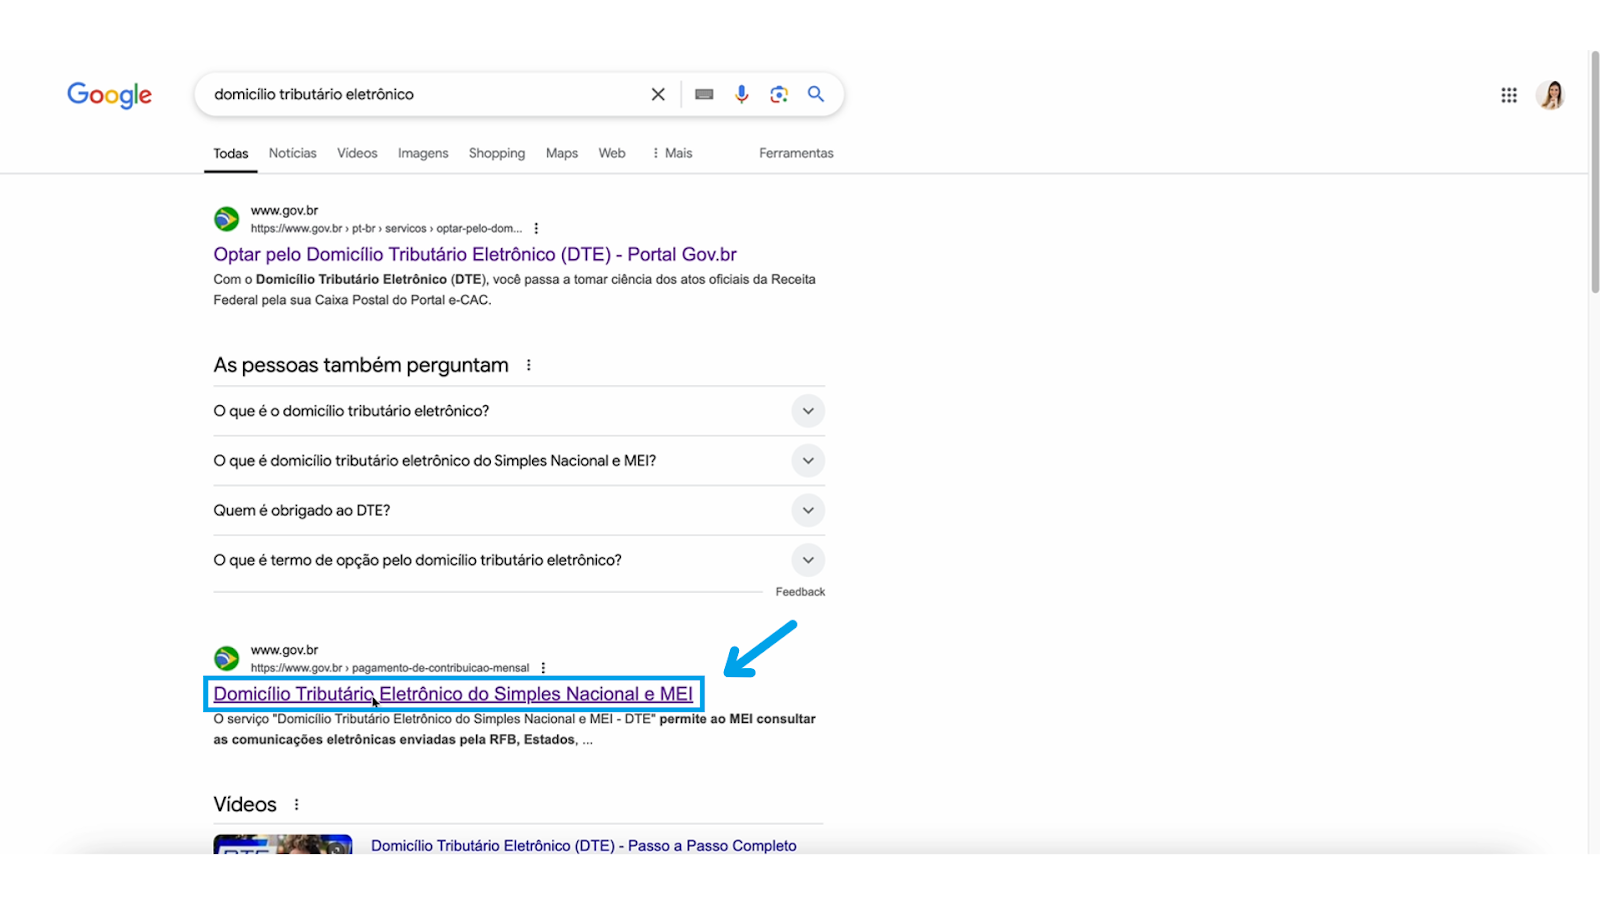This screenshot has width=1600, height=901.
Task: Click the magnifying glass search icon
Action: [x=816, y=94]
